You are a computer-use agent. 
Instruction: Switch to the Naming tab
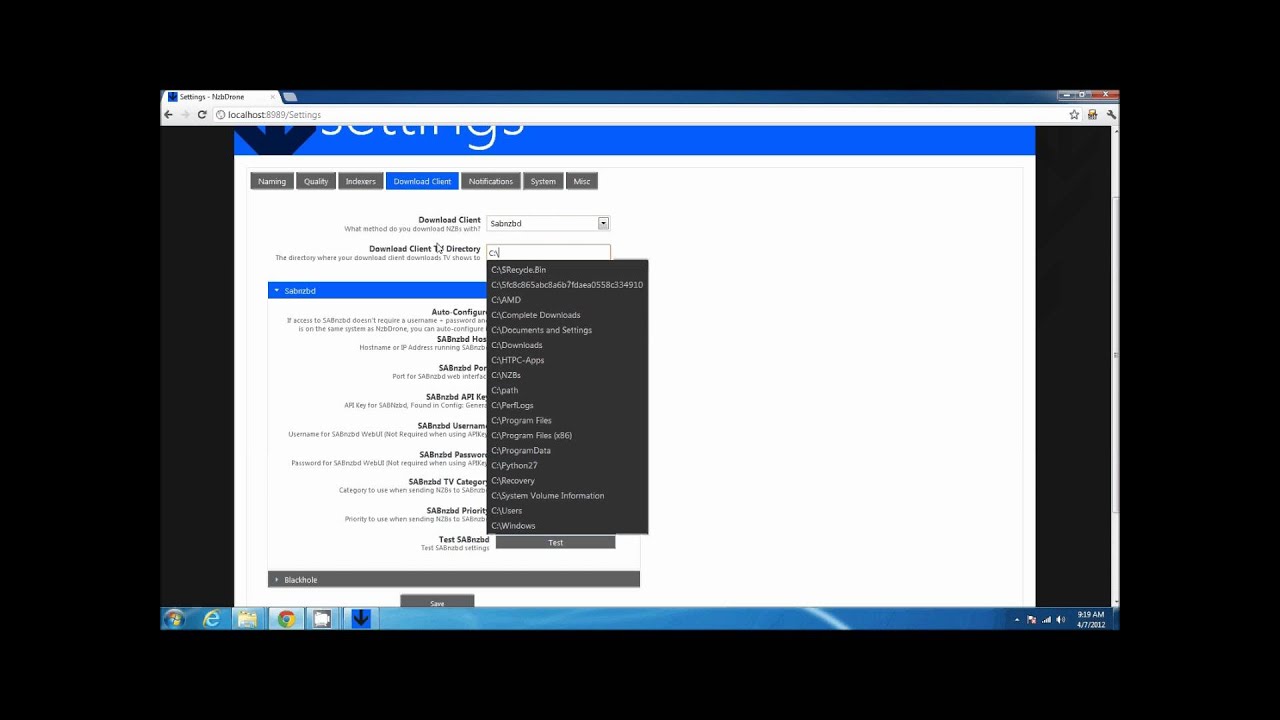[x=272, y=181]
